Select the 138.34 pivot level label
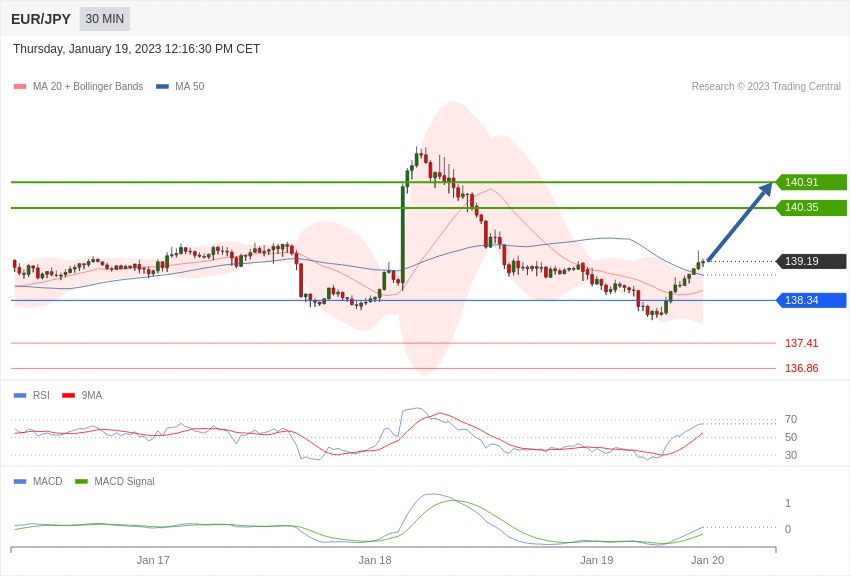 point(812,300)
